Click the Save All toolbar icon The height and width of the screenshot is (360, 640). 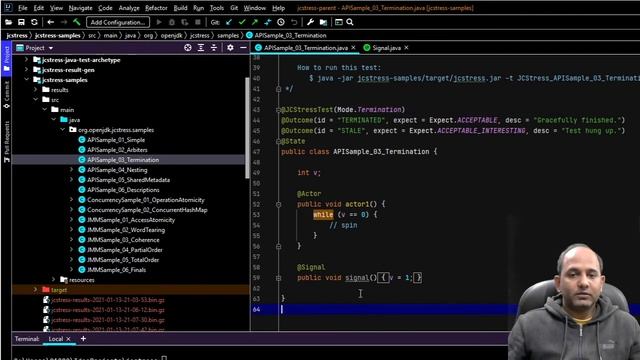pos(21,22)
